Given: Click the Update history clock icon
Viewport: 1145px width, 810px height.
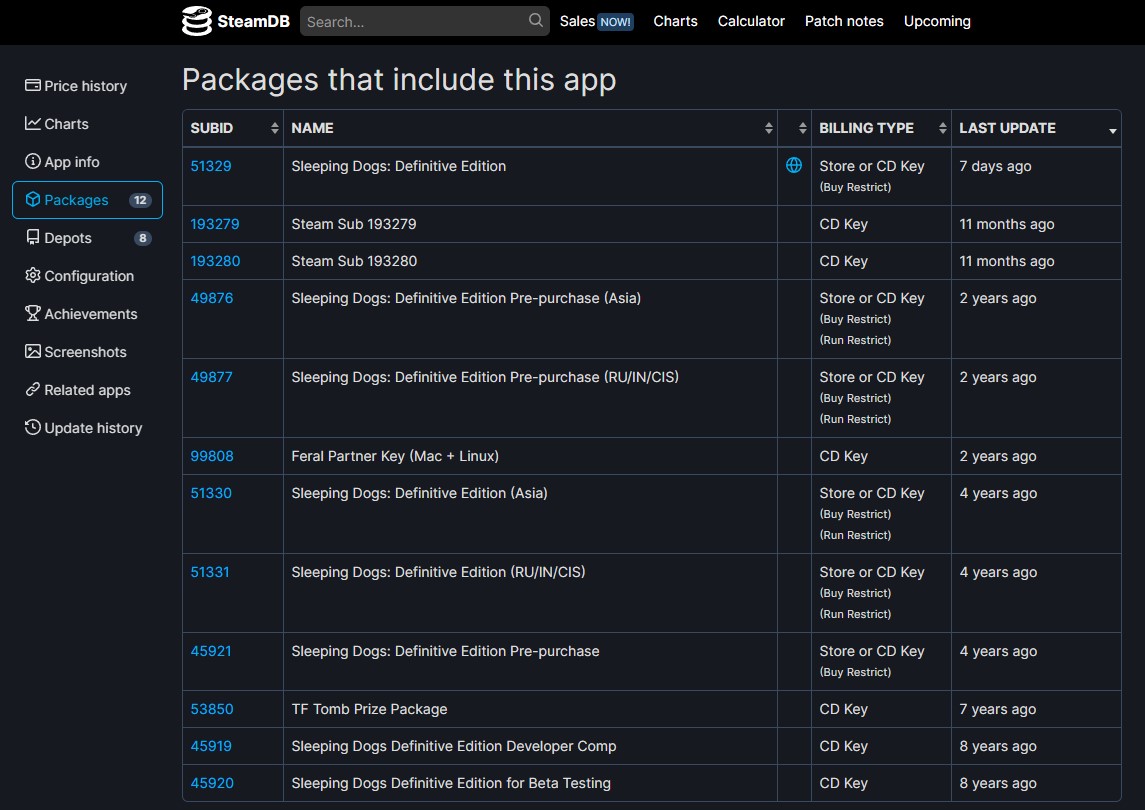Looking at the screenshot, I should 33,427.
